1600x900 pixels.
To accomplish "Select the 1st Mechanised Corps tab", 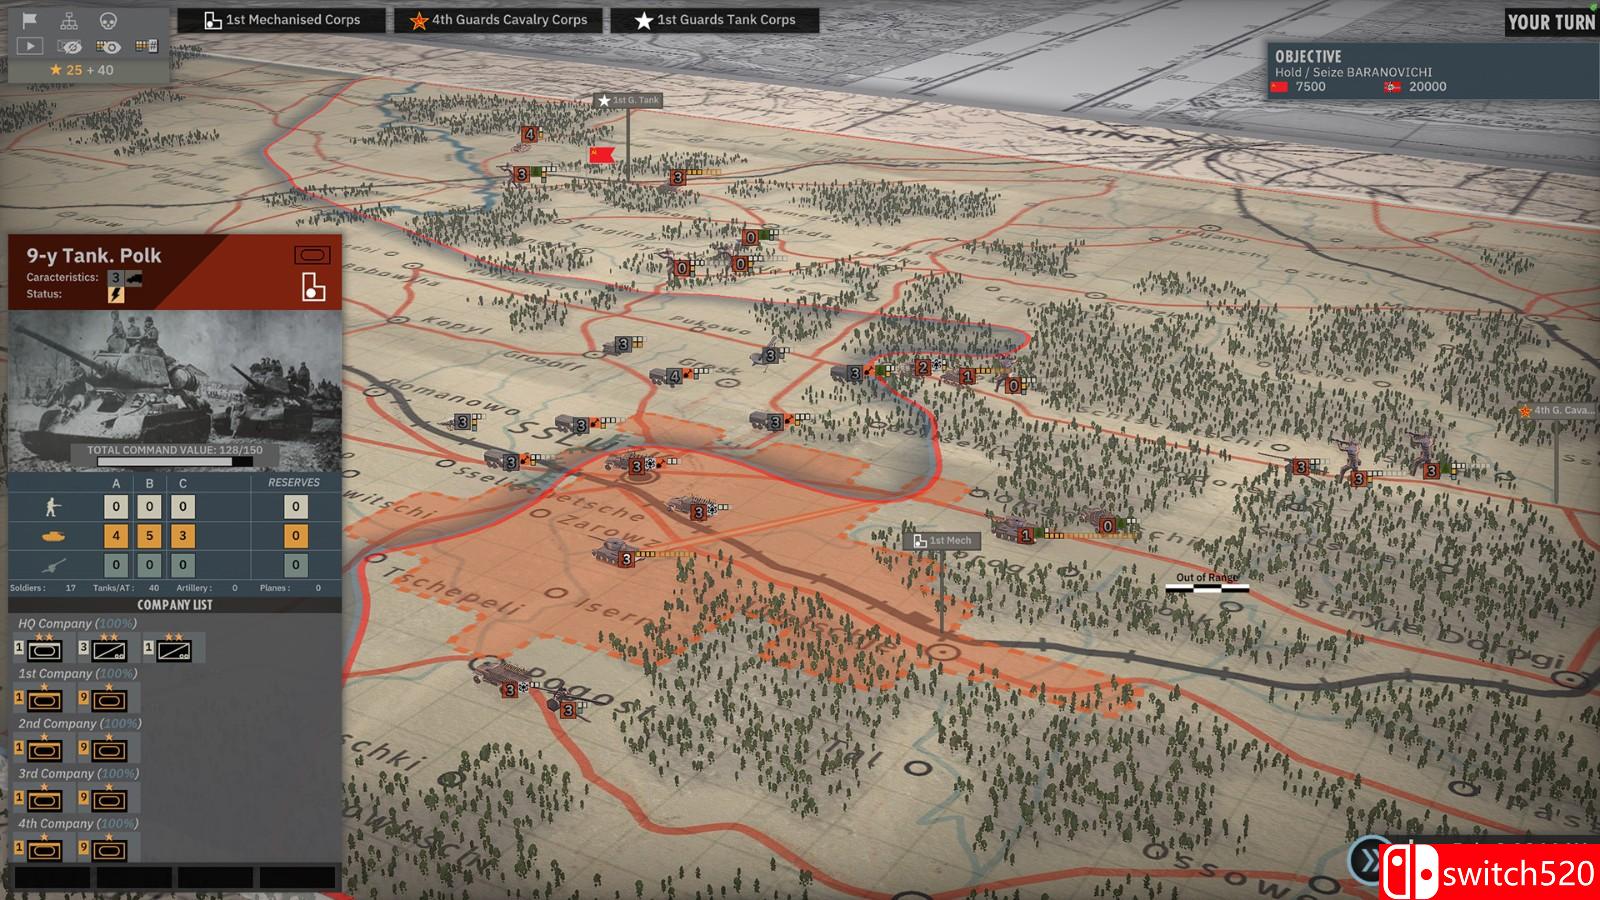I will [281, 20].
